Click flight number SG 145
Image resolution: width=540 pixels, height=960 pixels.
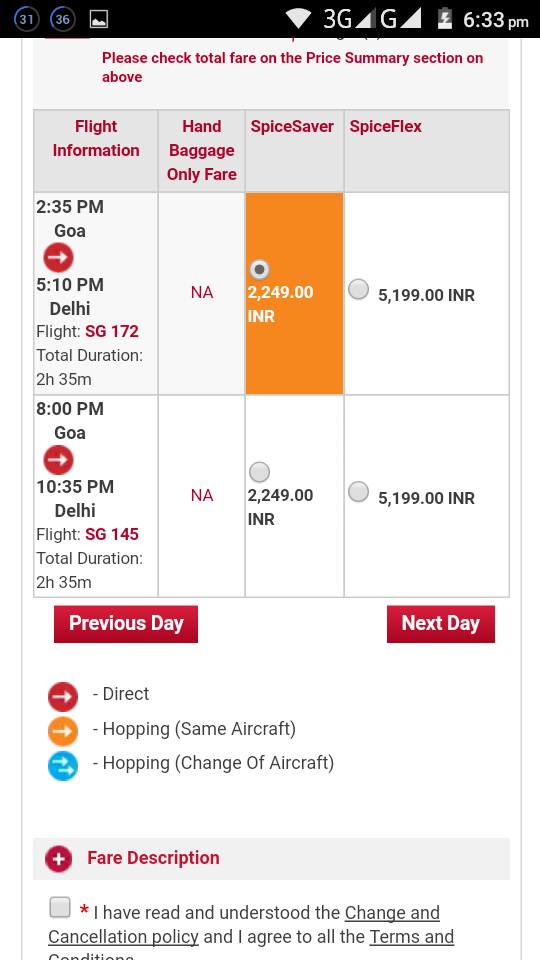click(x=112, y=534)
